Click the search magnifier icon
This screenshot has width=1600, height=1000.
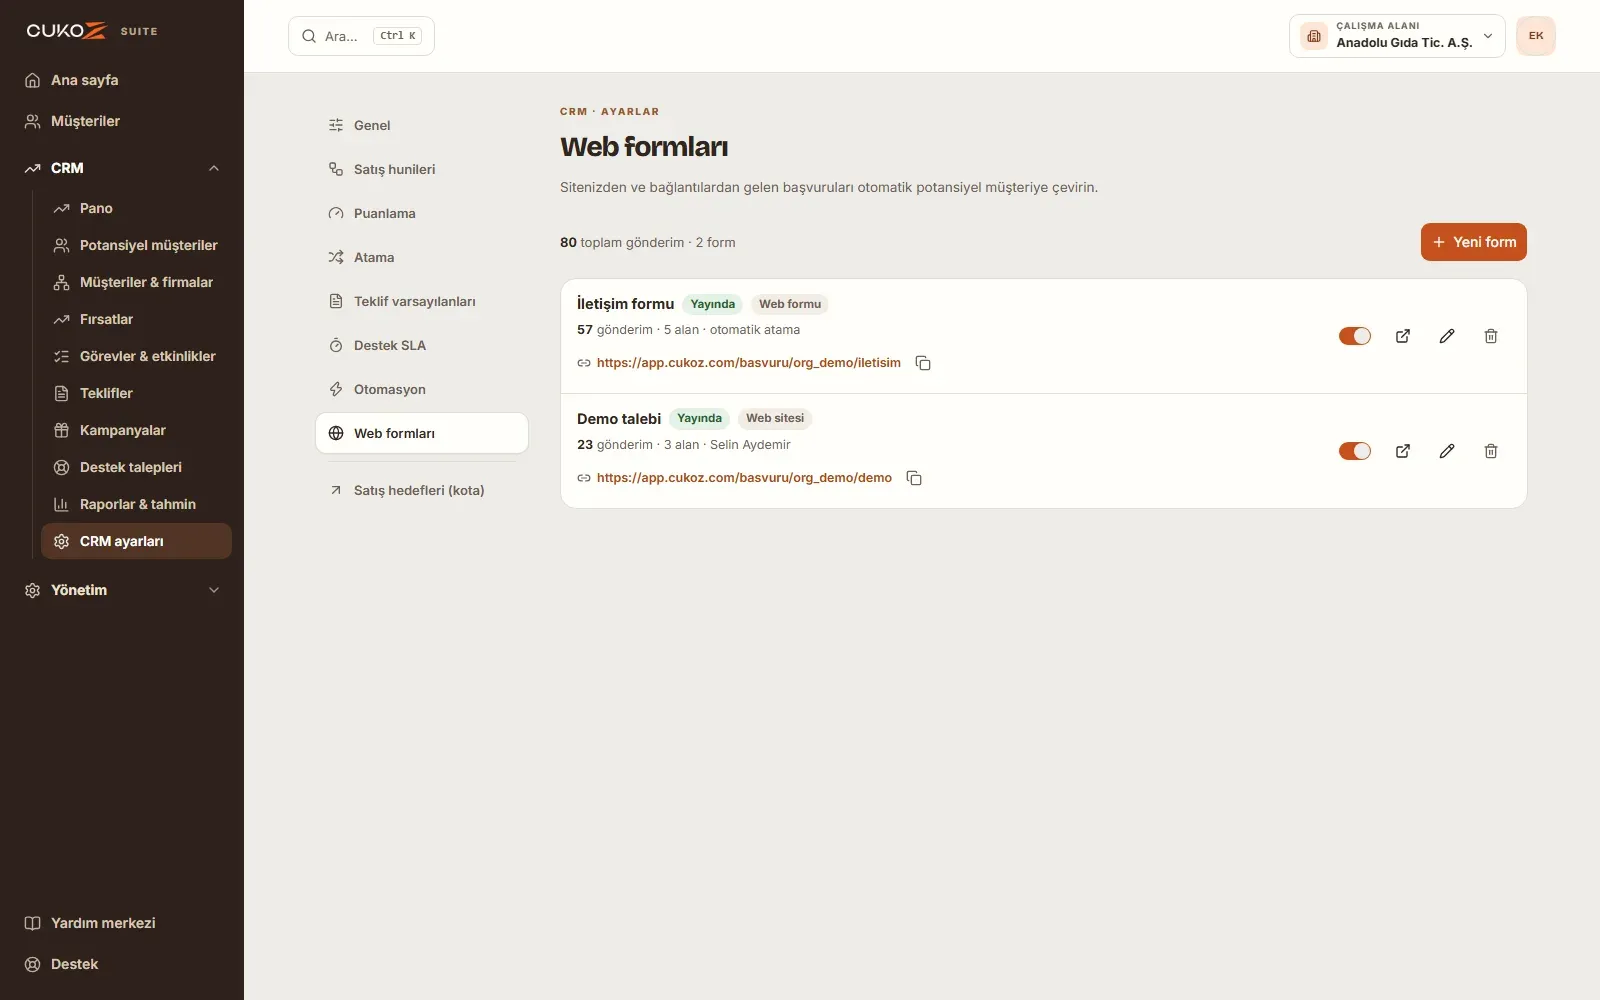(309, 36)
